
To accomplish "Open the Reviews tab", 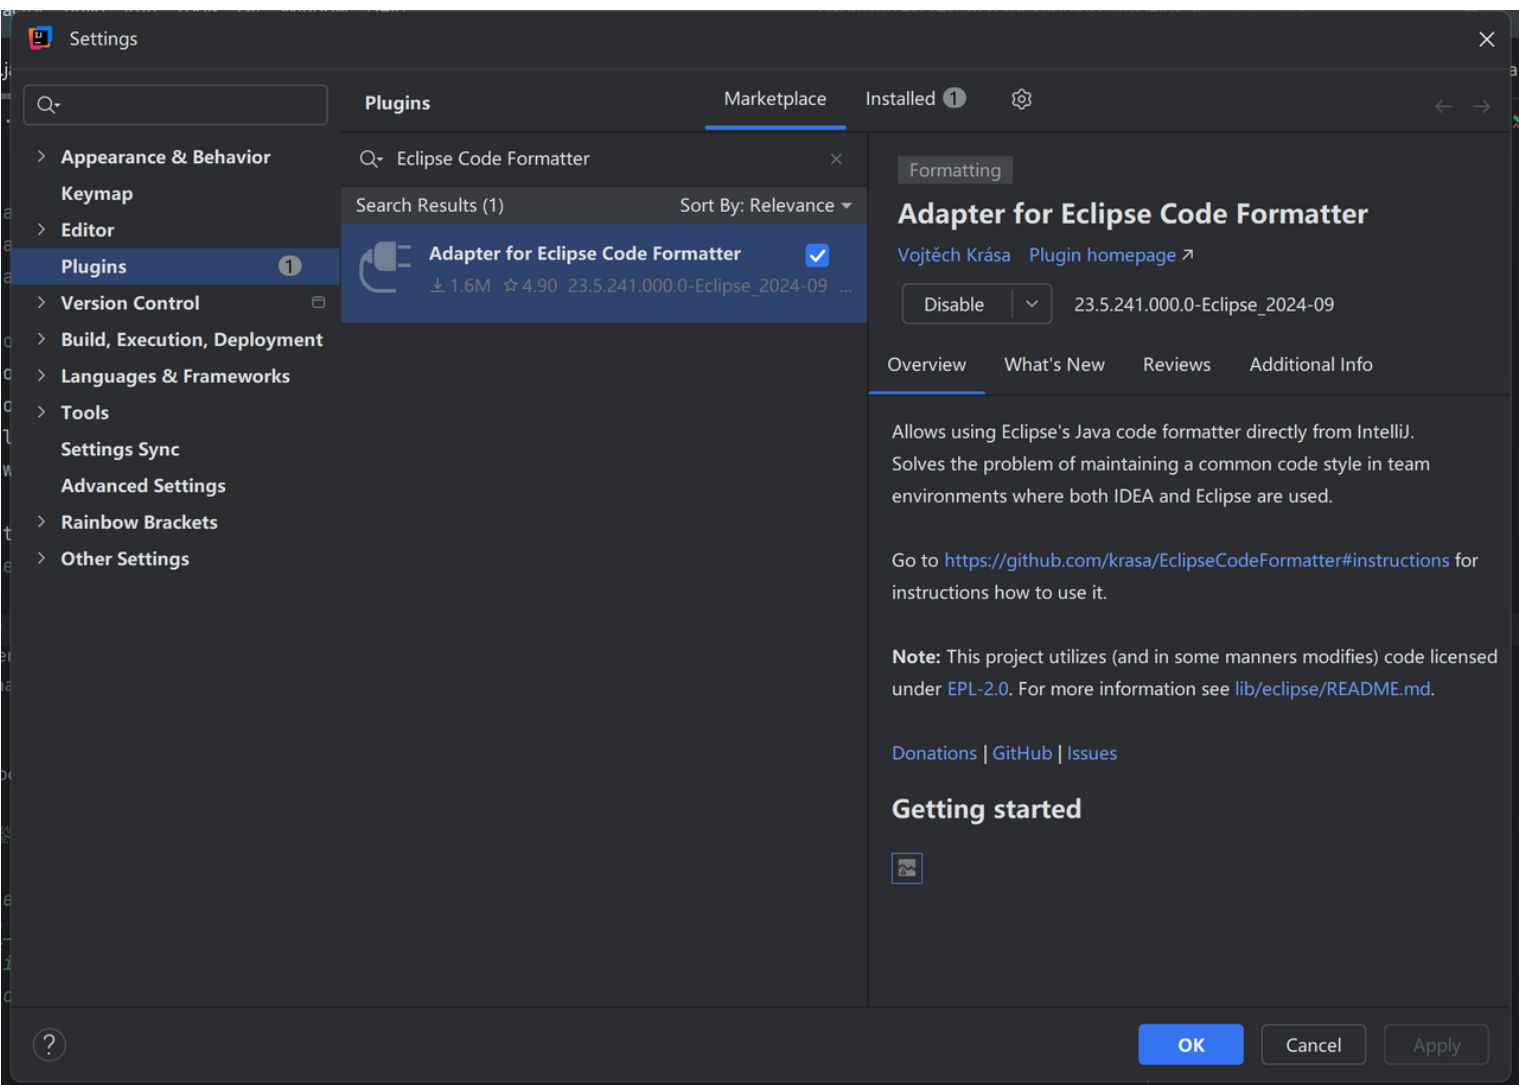I will coord(1177,365).
